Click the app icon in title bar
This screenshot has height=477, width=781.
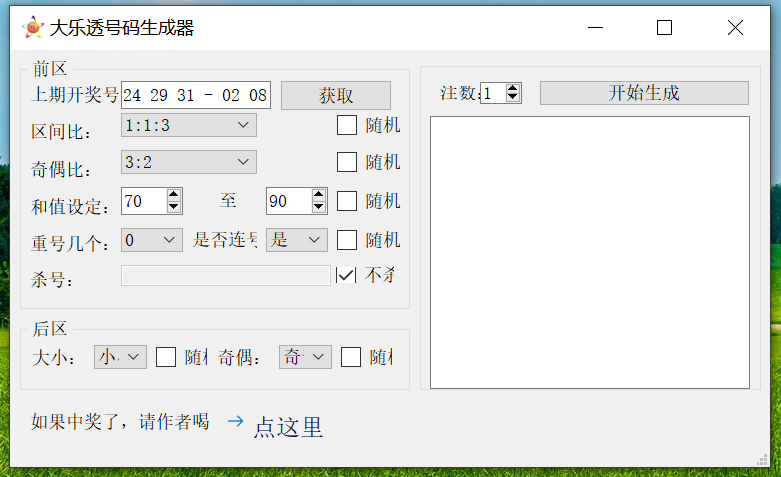coord(33,28)
